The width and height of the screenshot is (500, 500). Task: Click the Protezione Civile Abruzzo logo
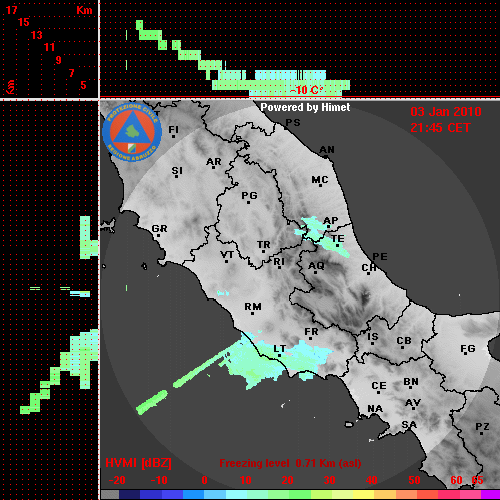[x=132, y=132]
